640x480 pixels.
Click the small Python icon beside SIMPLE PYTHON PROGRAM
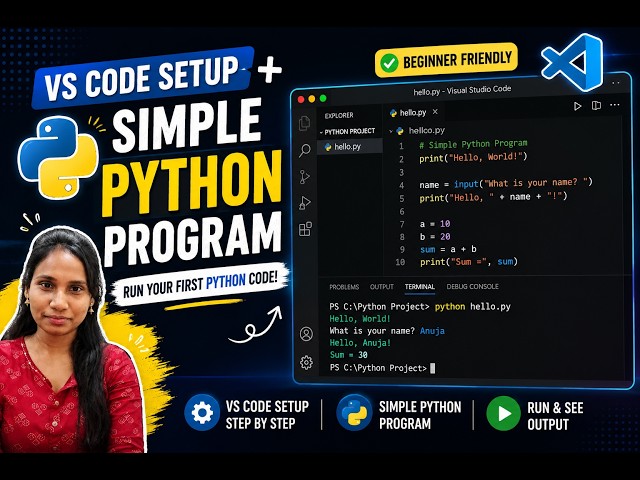point(354,413)
